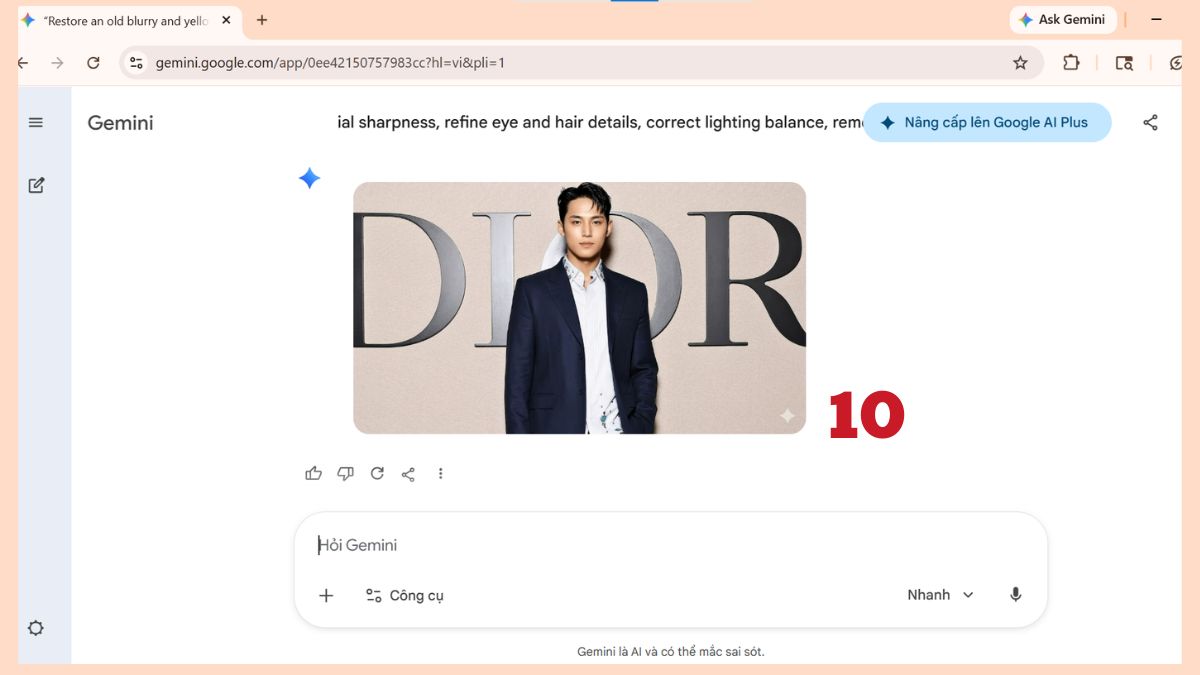Open the Gemini main menu hamburger
The image size is (1200, 675).
(36, 123)
